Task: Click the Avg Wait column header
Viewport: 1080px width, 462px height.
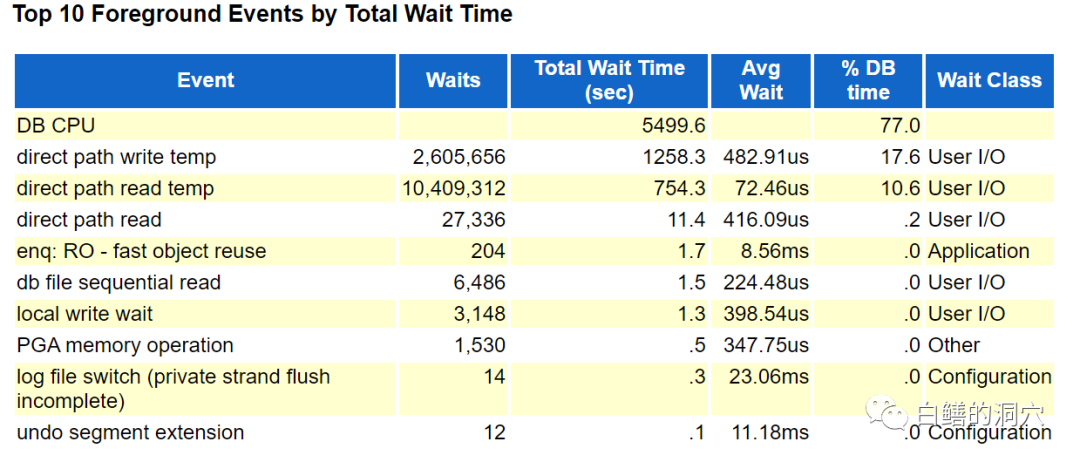Action: [761, 81]
